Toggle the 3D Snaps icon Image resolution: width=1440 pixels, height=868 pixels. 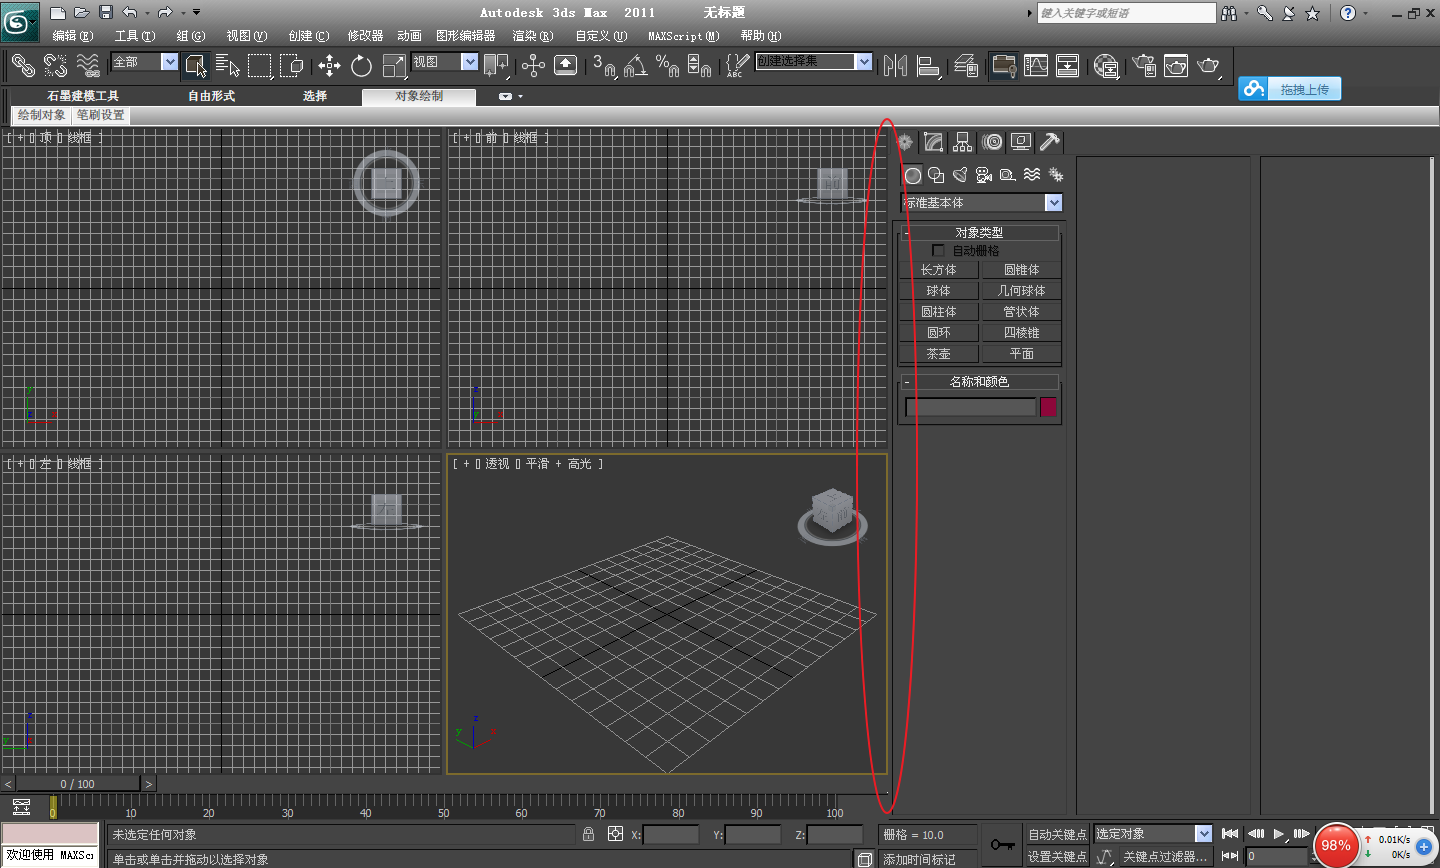click(x=603, y=66)
